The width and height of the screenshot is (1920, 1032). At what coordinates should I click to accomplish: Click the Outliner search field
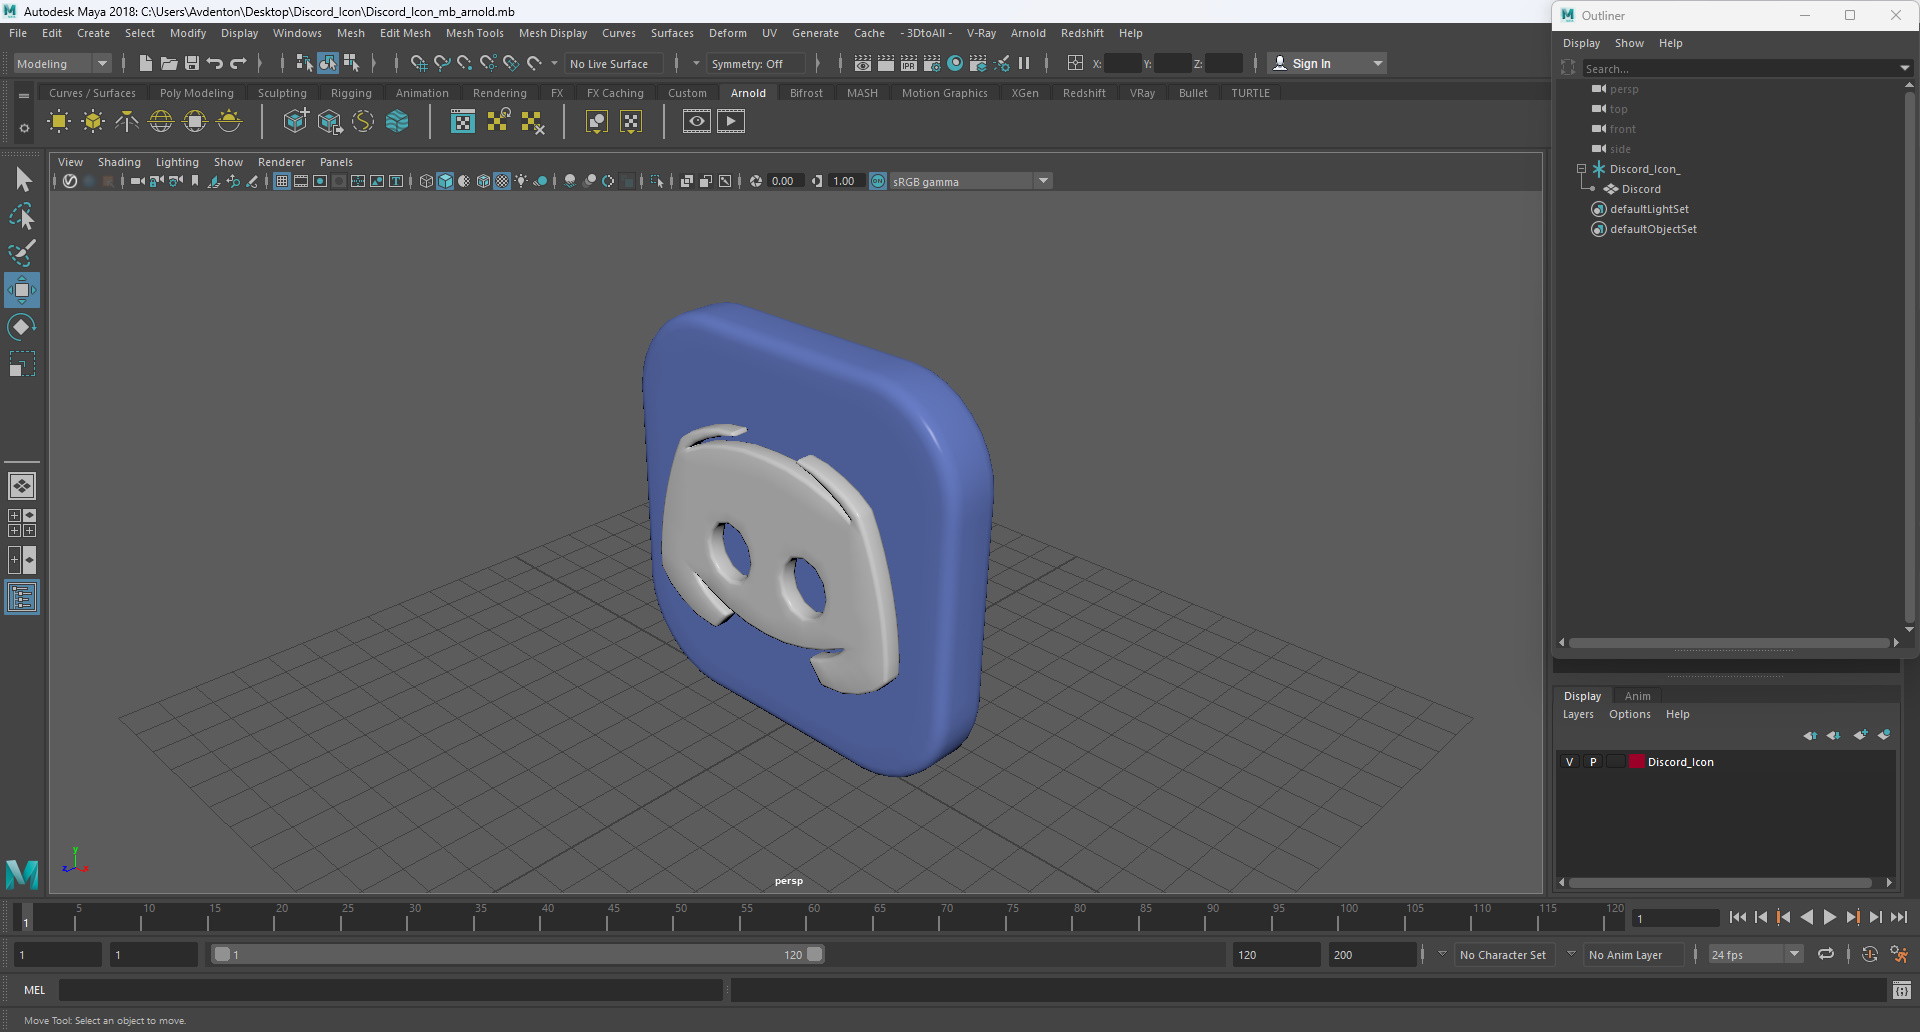pos(1739,68)
